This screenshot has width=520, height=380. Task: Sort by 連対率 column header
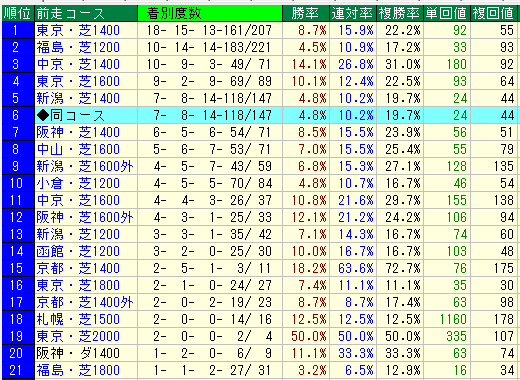(353, 13)
